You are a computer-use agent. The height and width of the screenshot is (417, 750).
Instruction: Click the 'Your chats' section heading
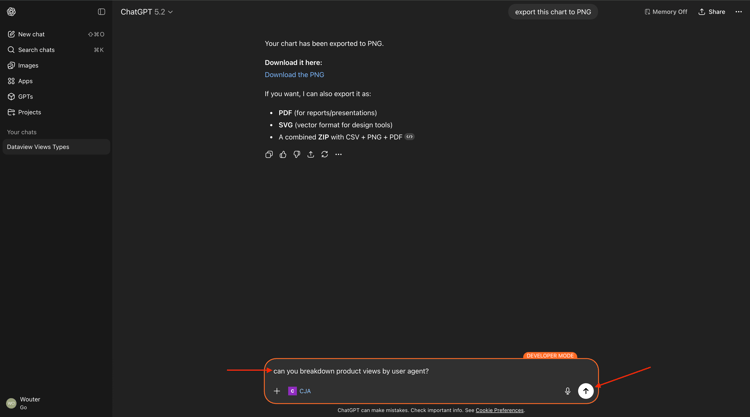click(22, 132)
